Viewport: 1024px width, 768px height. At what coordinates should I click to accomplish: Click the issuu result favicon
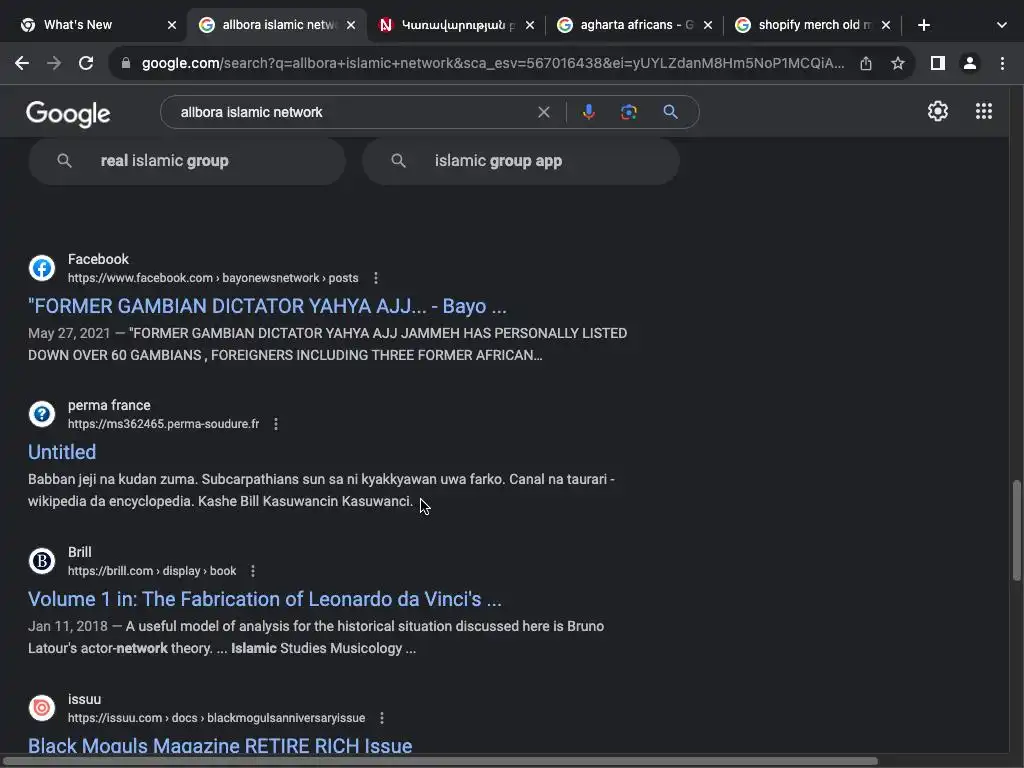(42, 708)
